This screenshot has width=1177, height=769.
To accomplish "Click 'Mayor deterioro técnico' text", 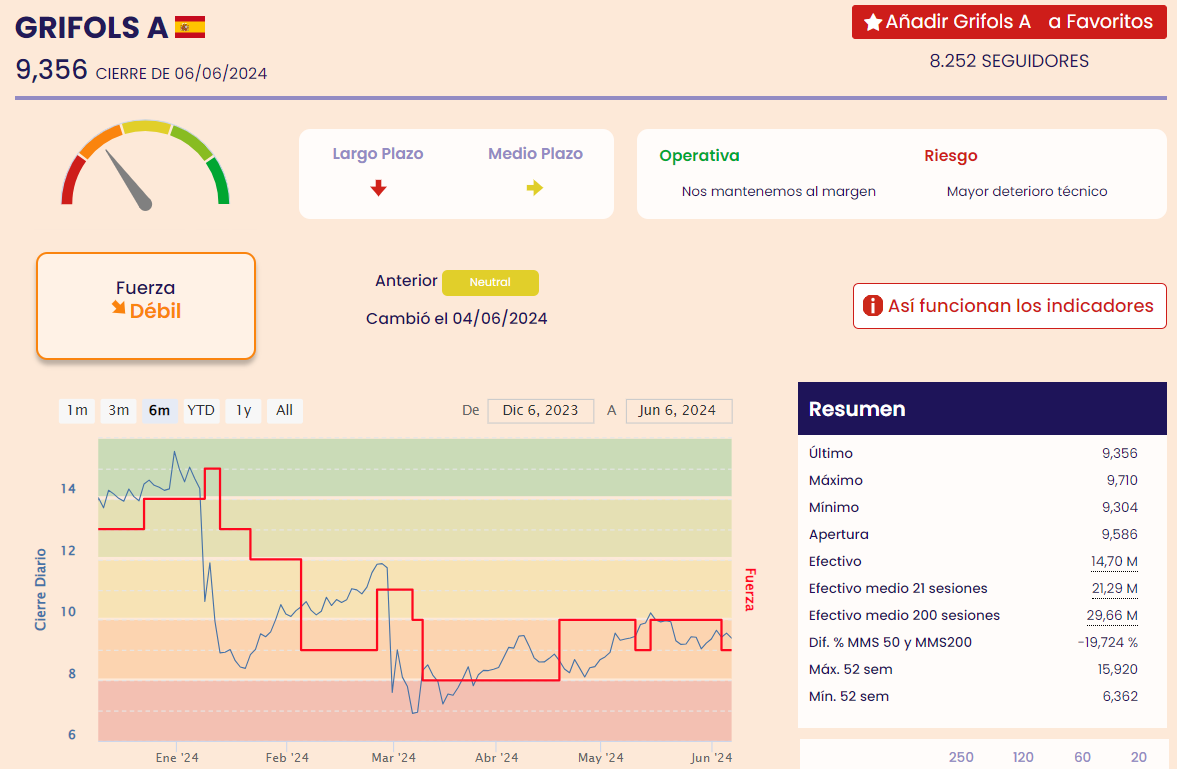I will tap(1027, 191).
